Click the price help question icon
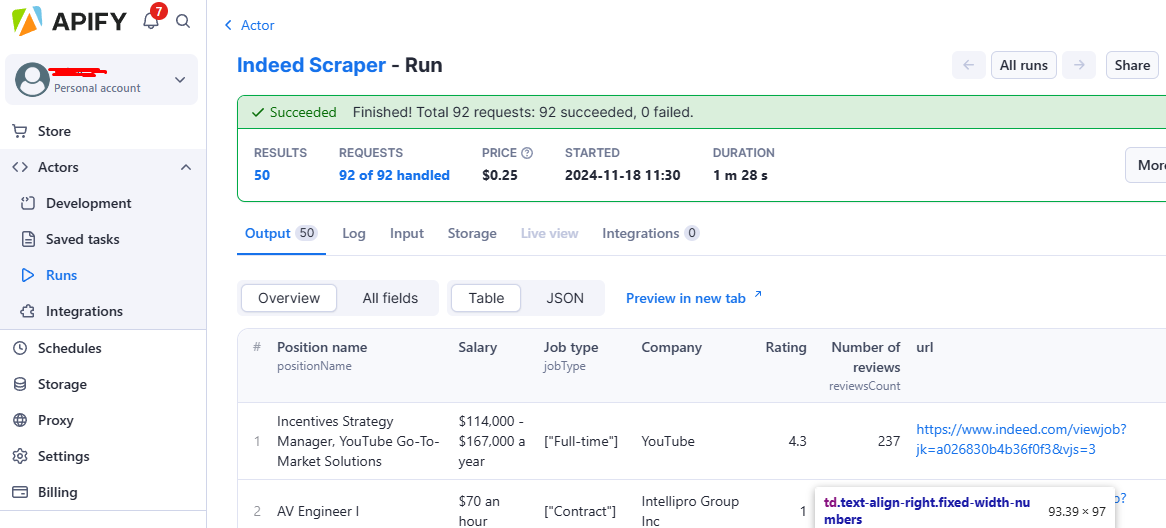This screenshot has width=1166, height=528. [x=527, y=152]
